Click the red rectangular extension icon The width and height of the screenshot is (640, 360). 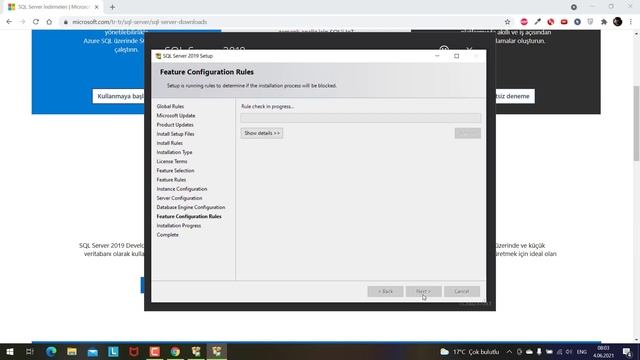pos(564,22)
